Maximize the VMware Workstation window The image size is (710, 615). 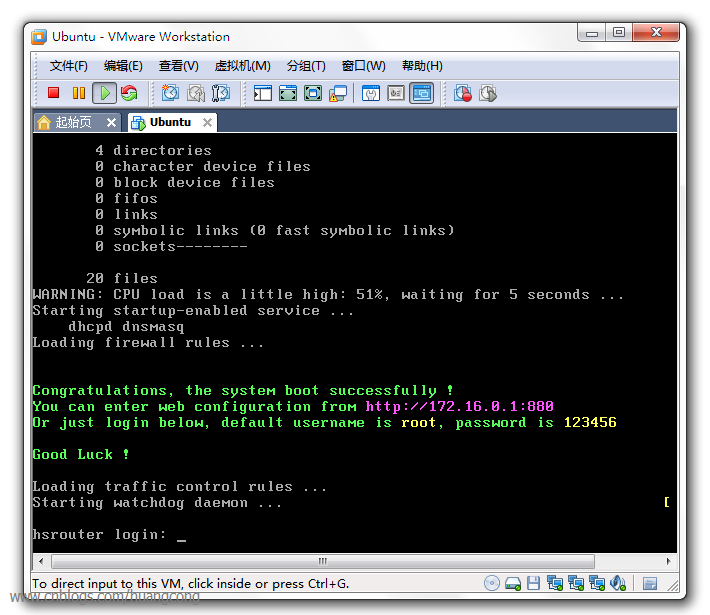click(x=619, y=33)
